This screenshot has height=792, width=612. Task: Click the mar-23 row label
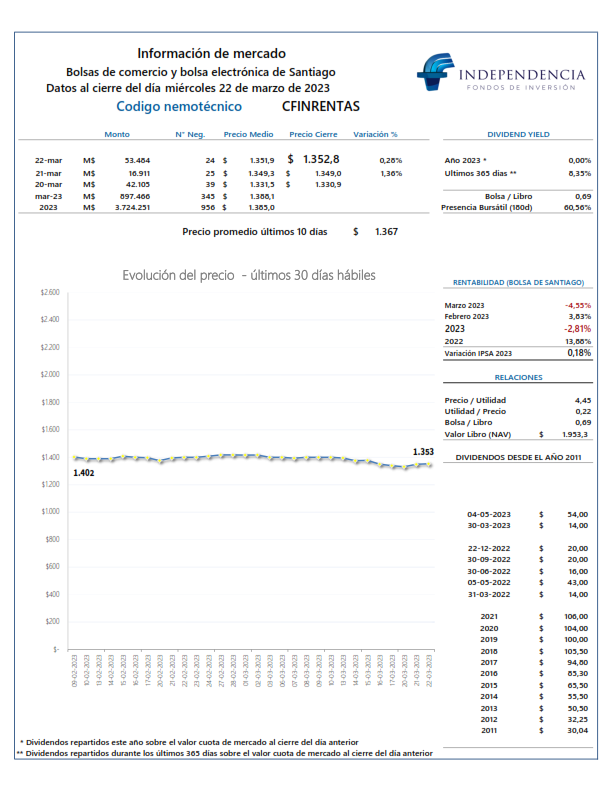tap(48, 196)
